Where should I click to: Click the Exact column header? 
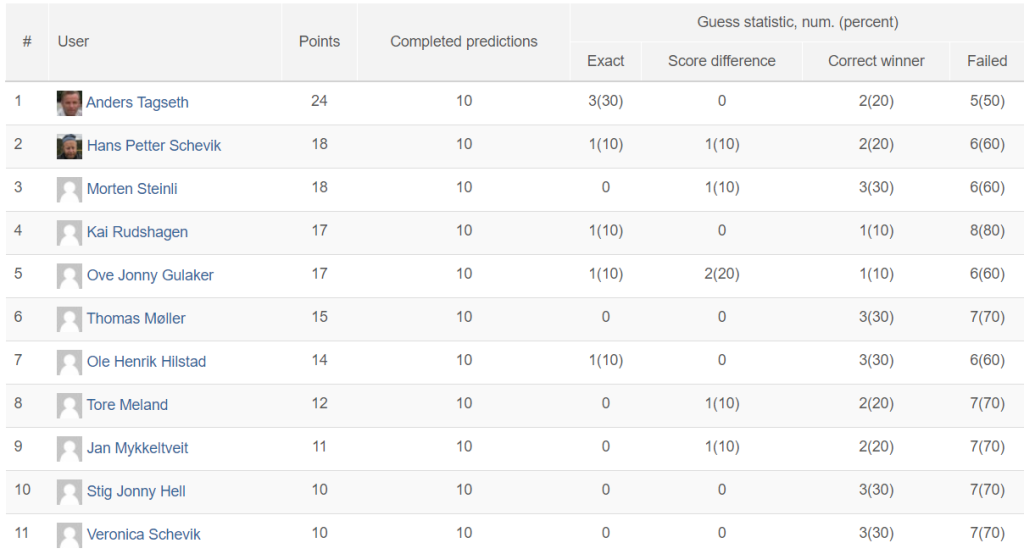pos(605,61)
